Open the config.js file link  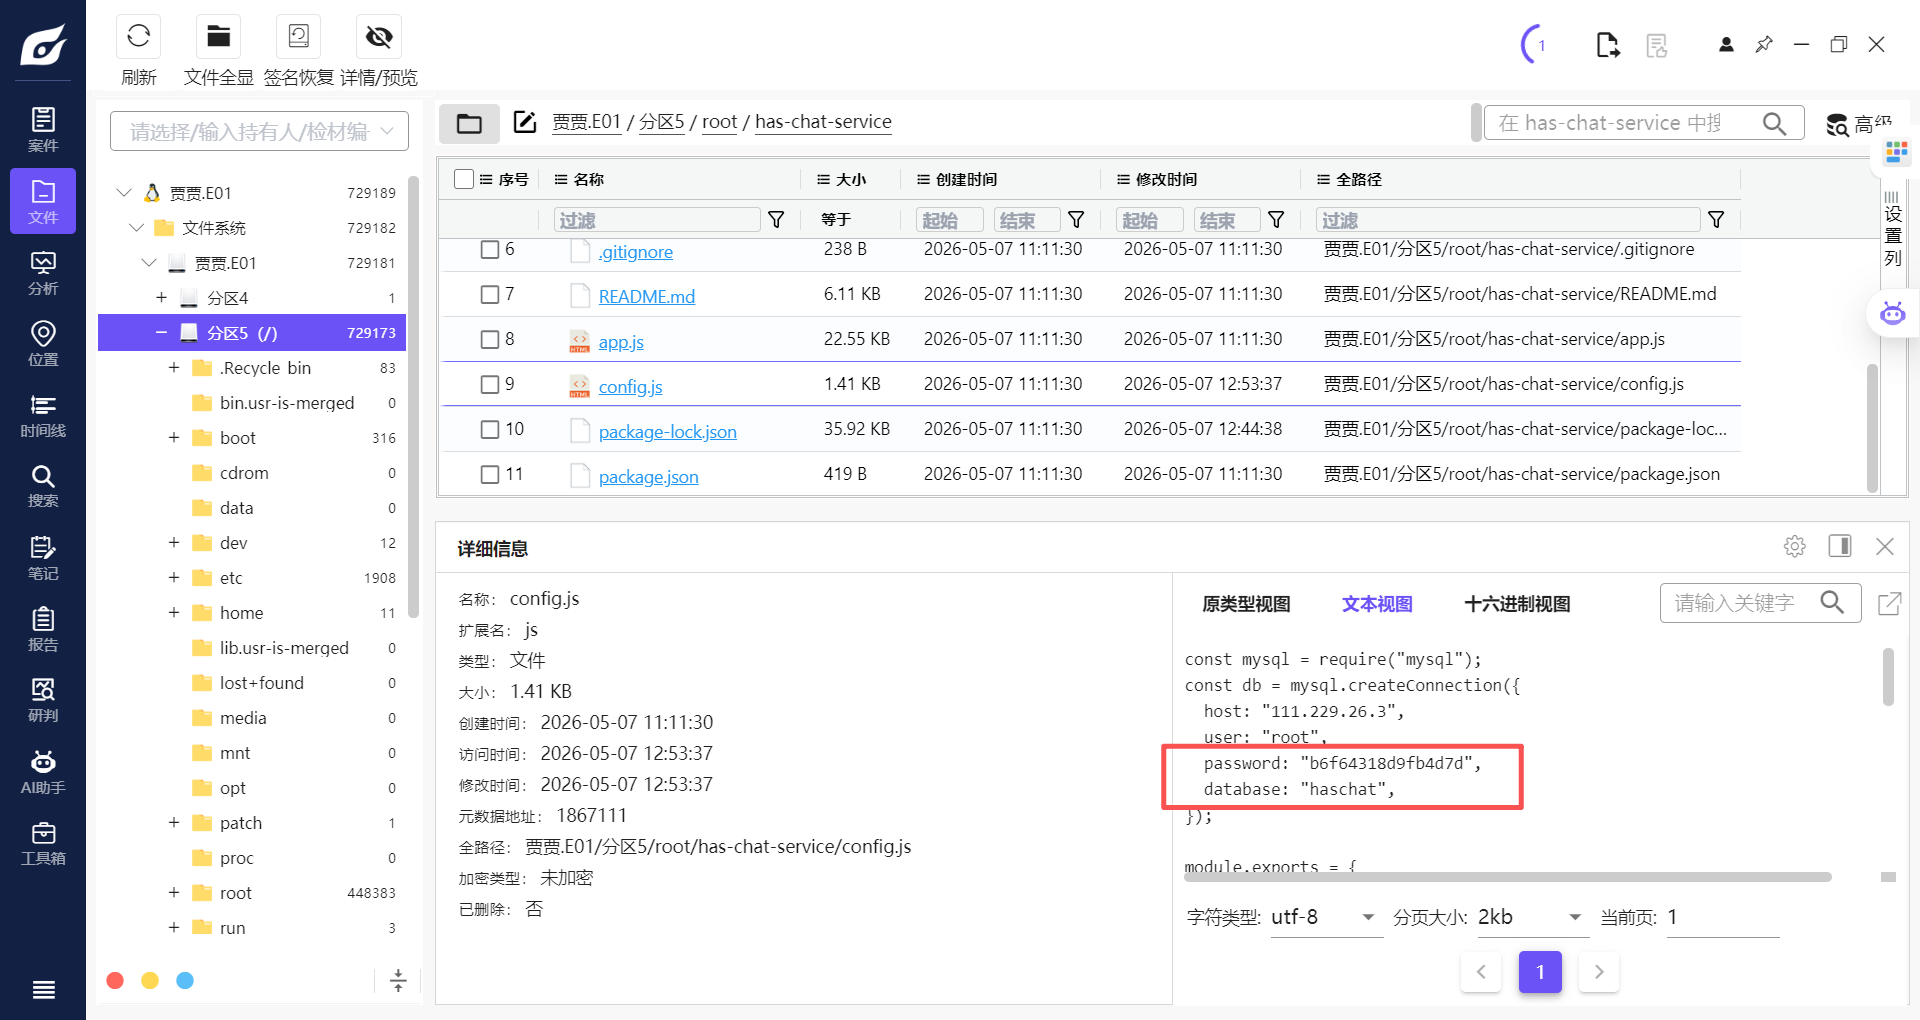[x=630, y=386]
